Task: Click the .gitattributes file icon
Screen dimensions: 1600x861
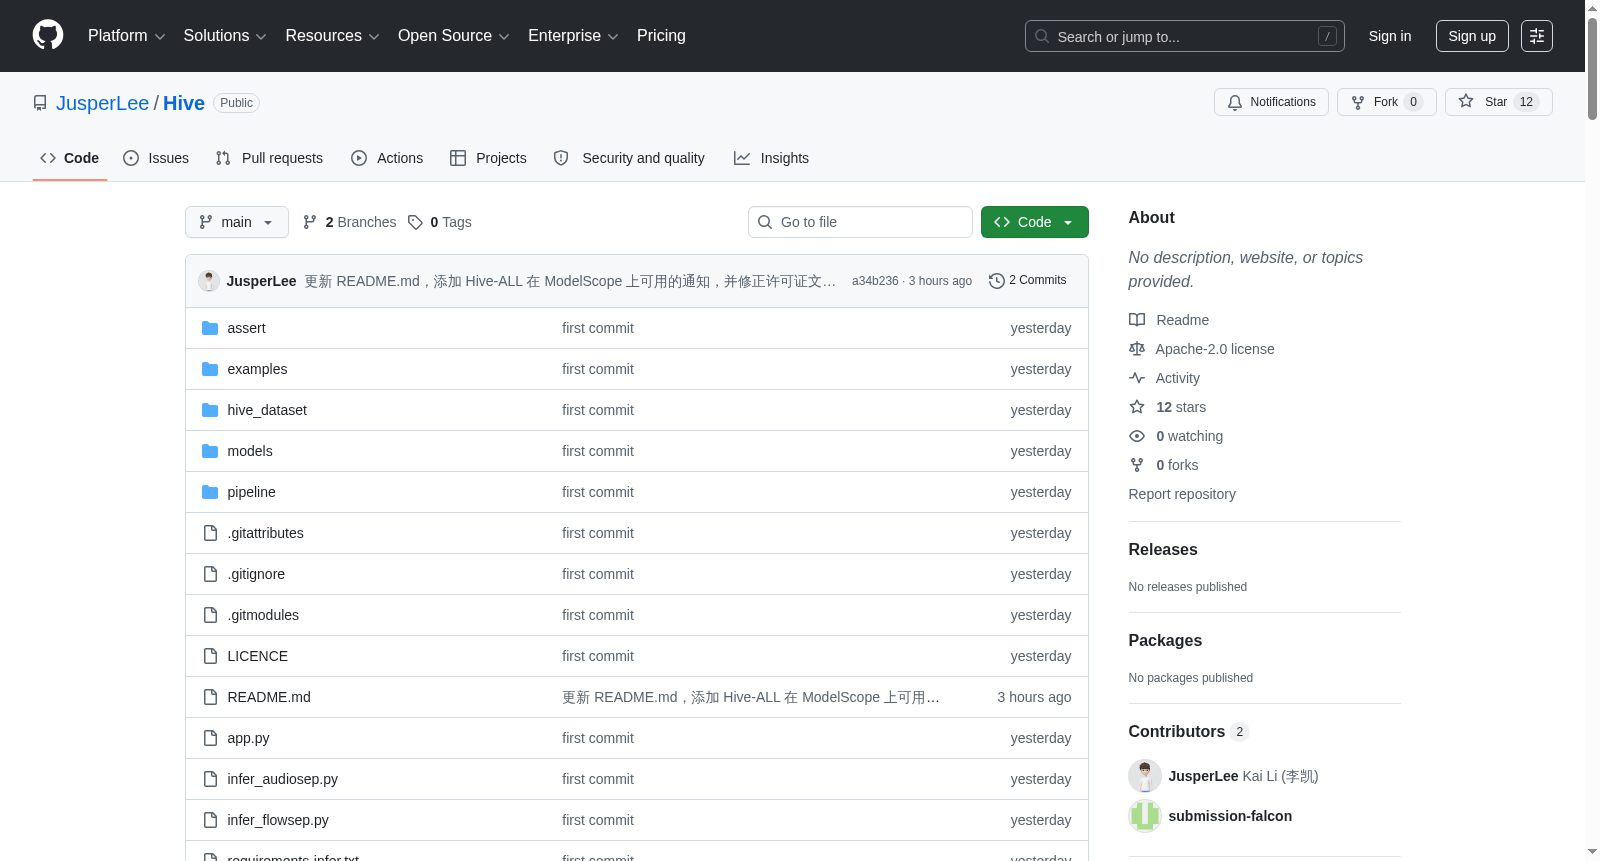Action: 210,533
